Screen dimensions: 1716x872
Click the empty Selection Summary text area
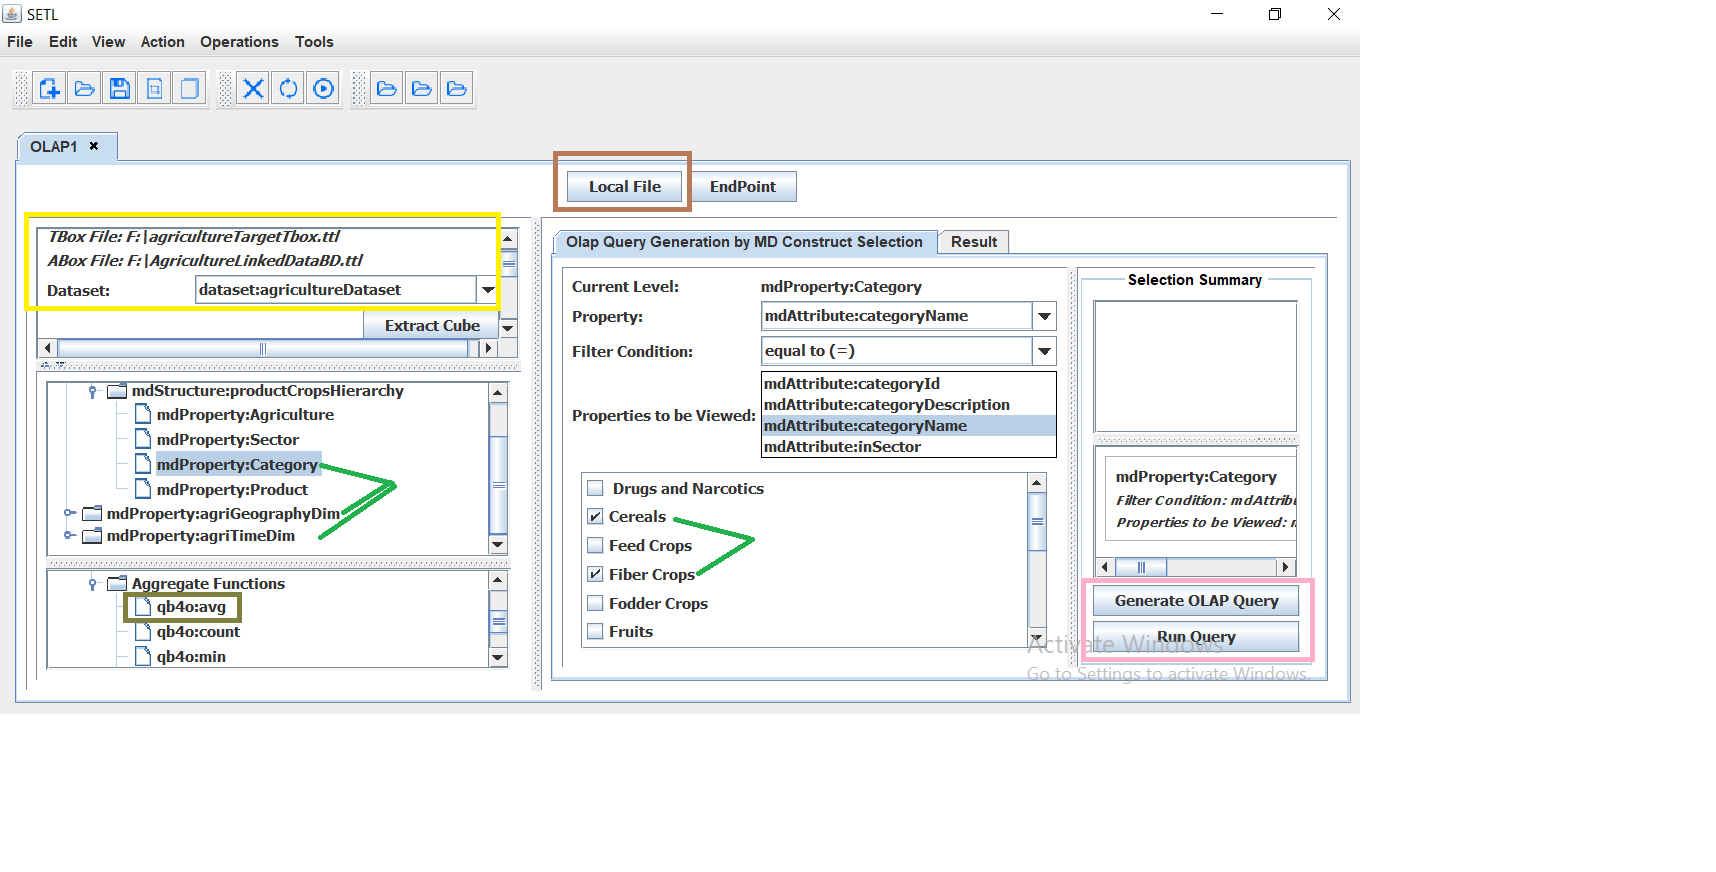(x=1196, y=366)
